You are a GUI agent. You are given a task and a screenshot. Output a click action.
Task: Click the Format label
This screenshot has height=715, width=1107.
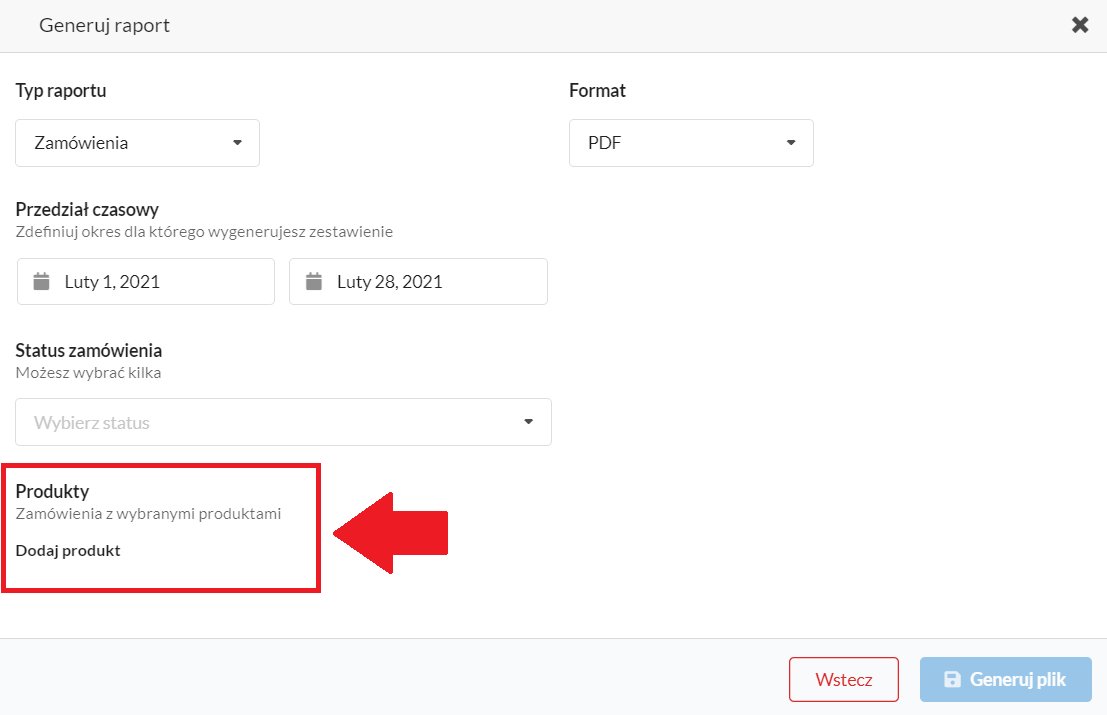pyautogui.click(x=597, y=90)
